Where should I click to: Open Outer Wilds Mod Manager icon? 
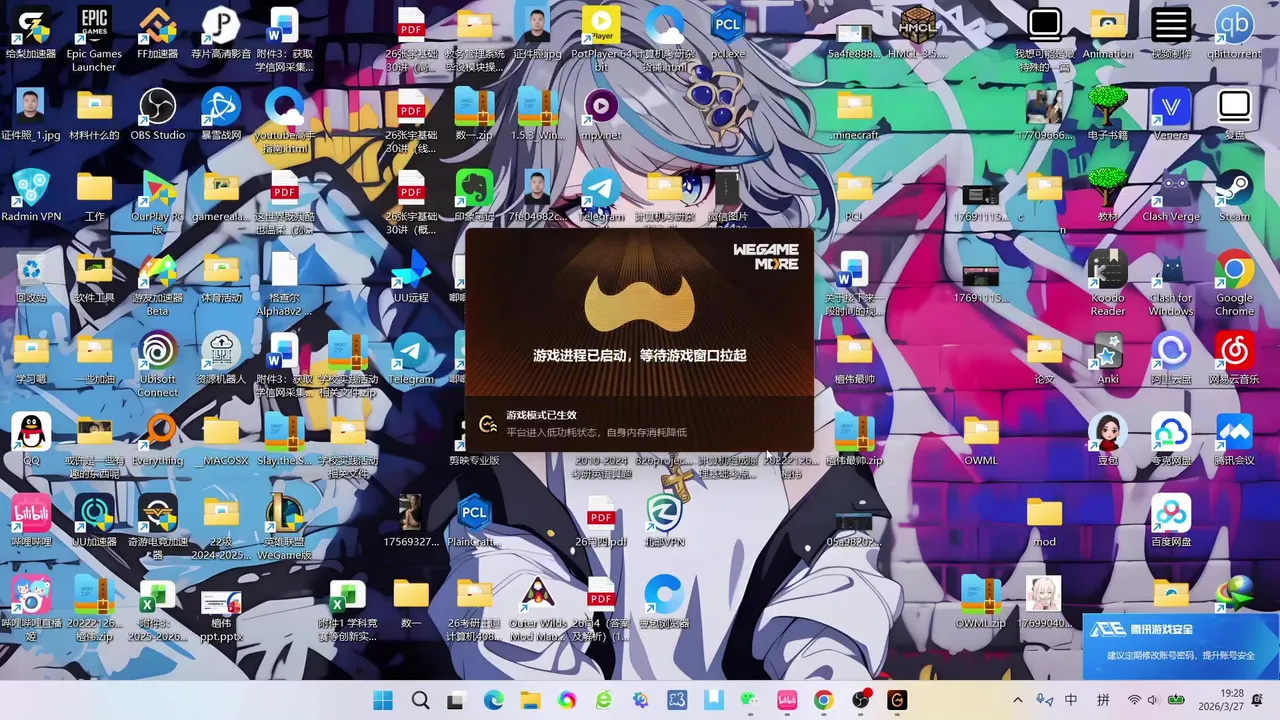pyautogui.click(x=538, y=609)
